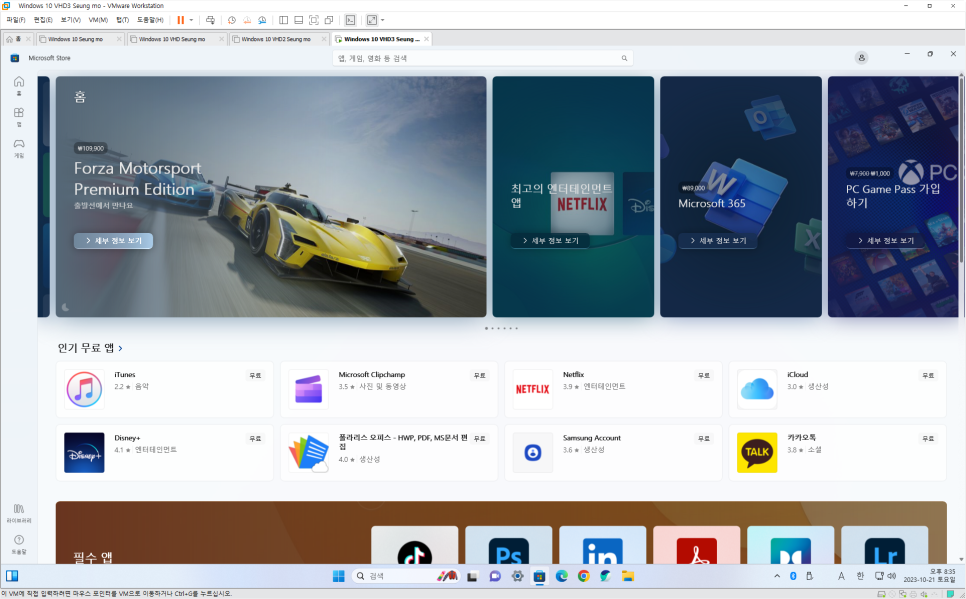Revert to snapshot toolbar icon
This screenshot has height=599, width=966.
tap(247, 20)
